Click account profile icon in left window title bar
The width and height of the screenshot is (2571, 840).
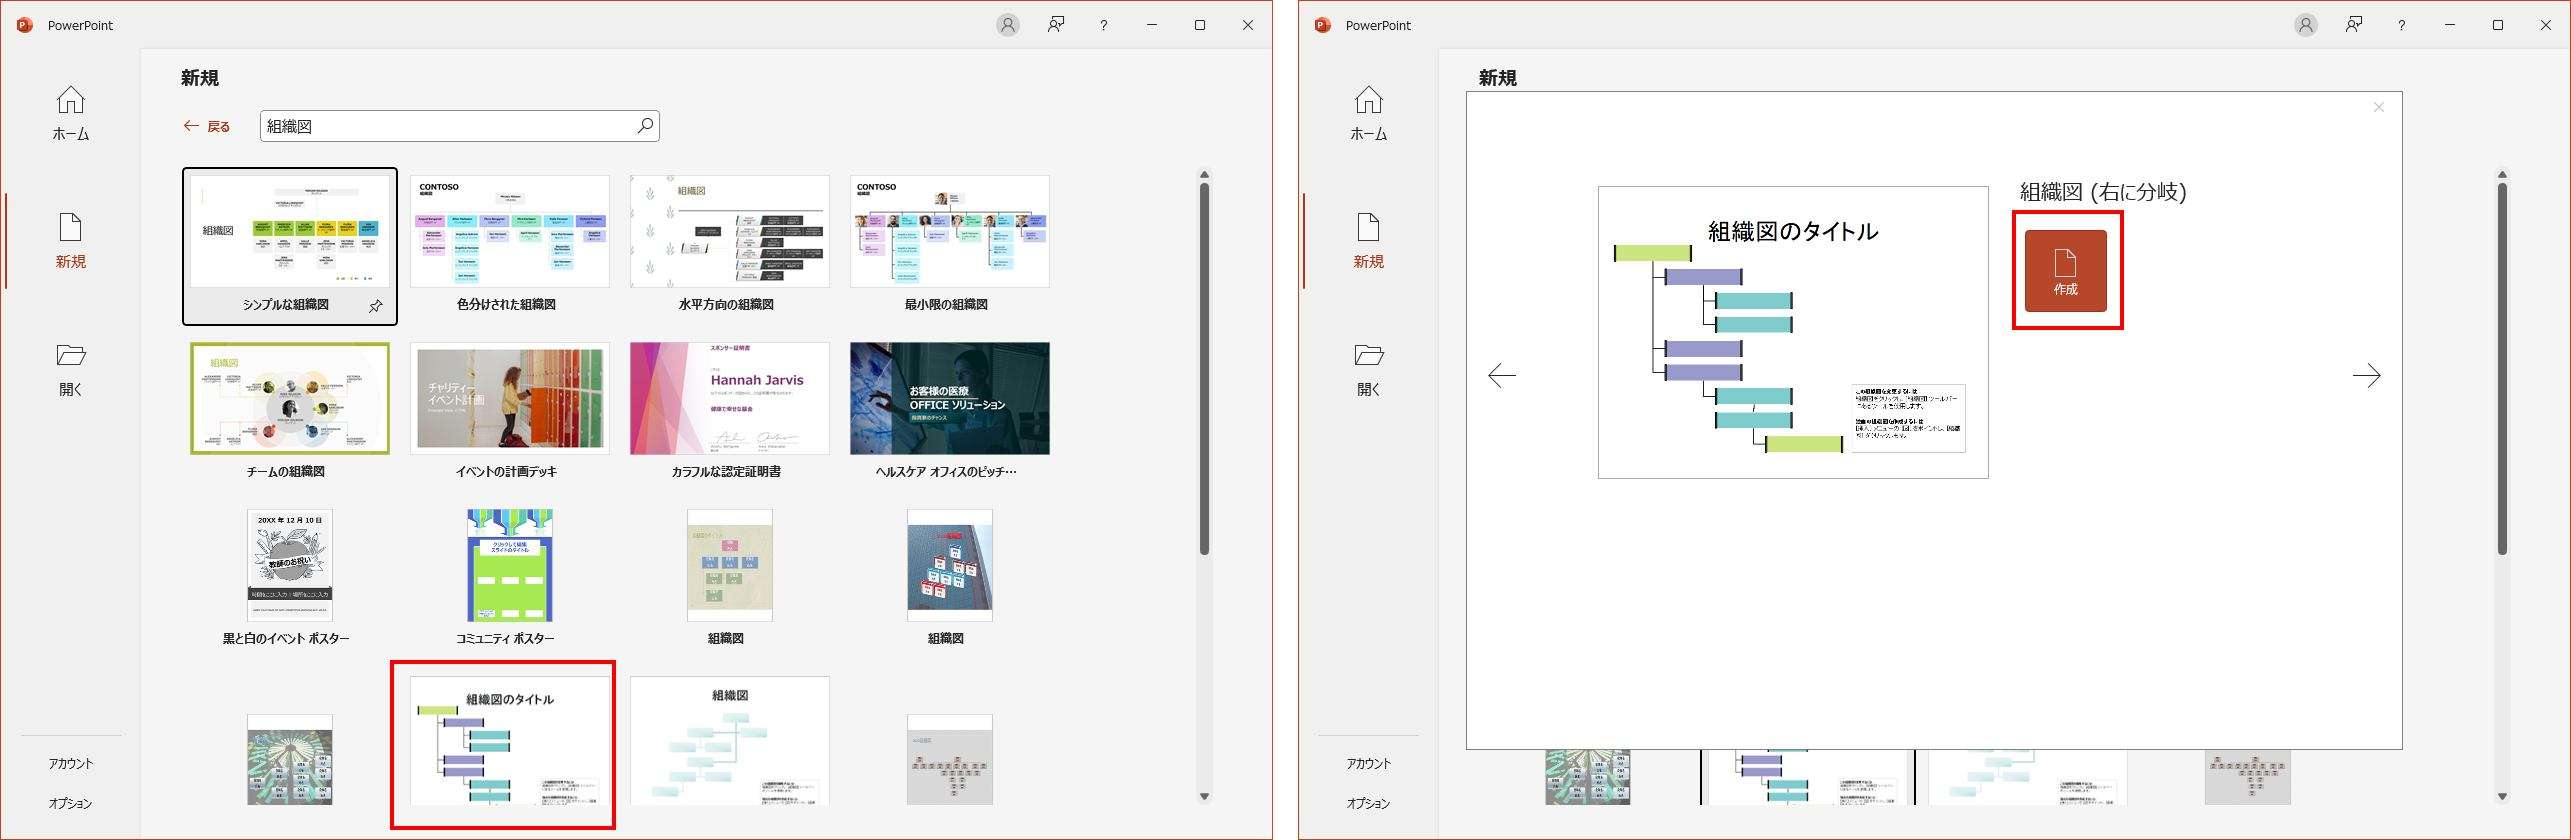1008,25
